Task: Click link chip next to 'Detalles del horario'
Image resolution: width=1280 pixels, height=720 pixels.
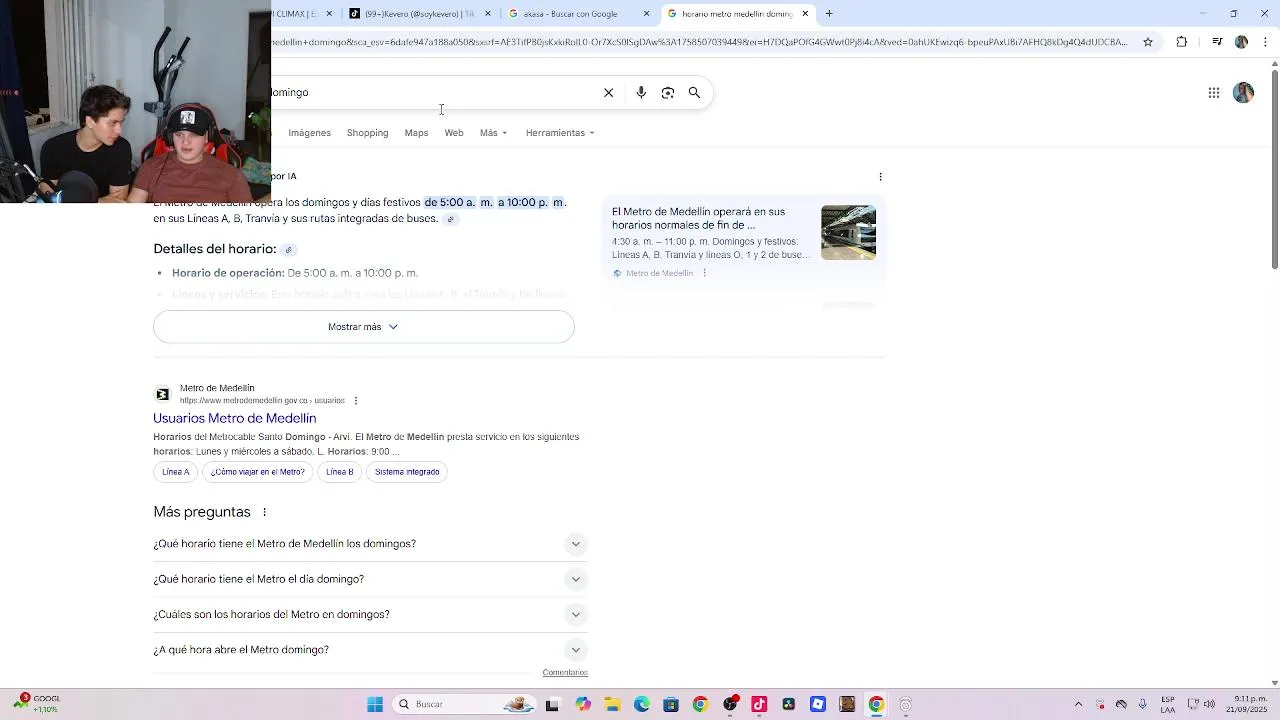Action: (x=288, y=250)
